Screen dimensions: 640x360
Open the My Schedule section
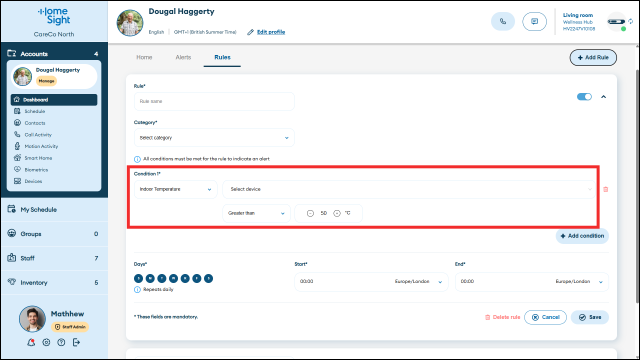[54, 209]
